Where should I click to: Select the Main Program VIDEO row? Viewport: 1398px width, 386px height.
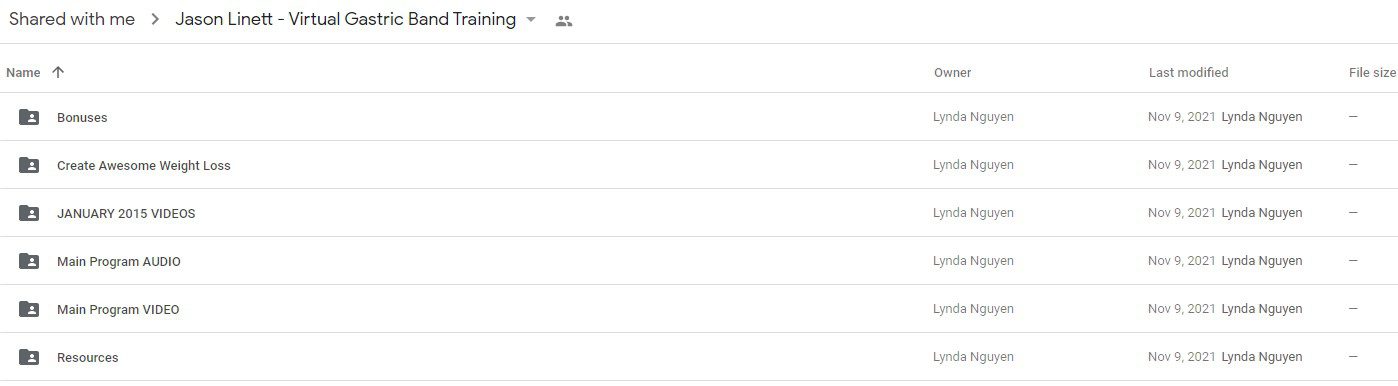699,309
